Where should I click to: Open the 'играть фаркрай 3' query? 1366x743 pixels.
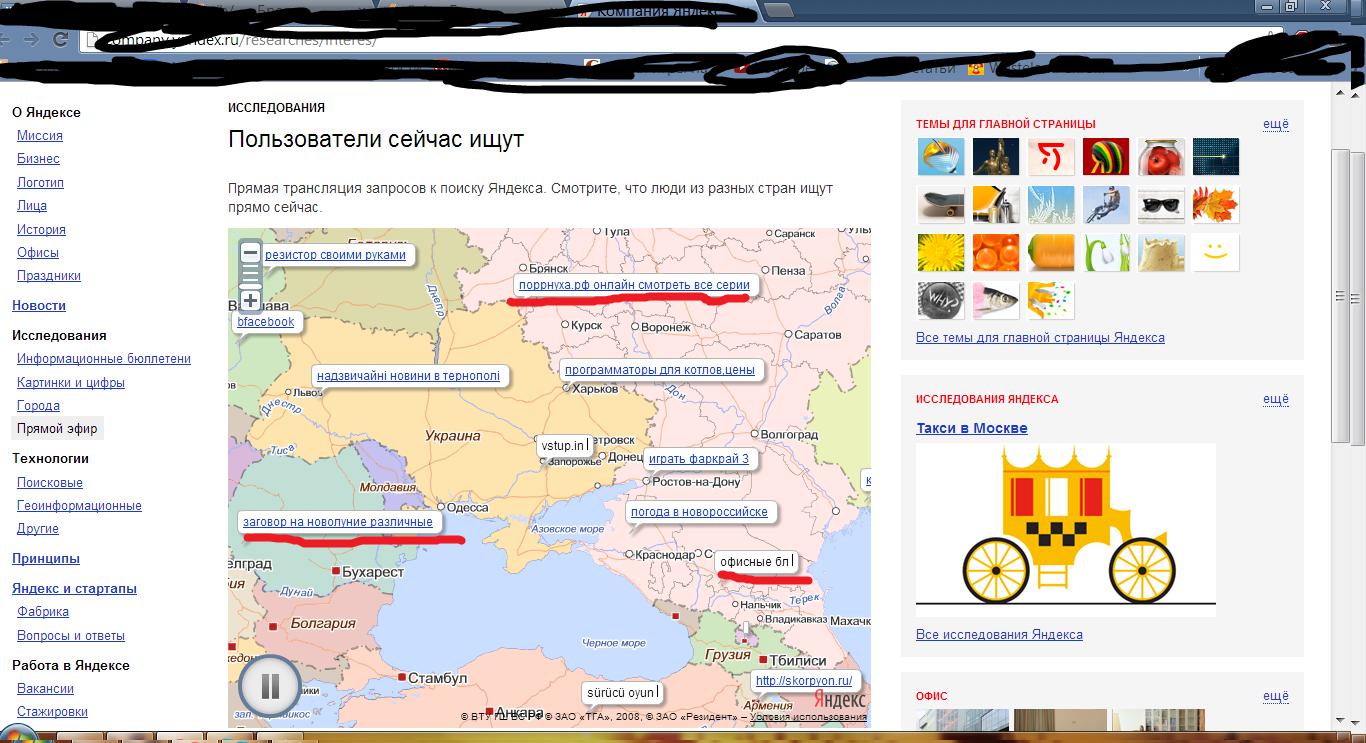[x=699, y=459]
